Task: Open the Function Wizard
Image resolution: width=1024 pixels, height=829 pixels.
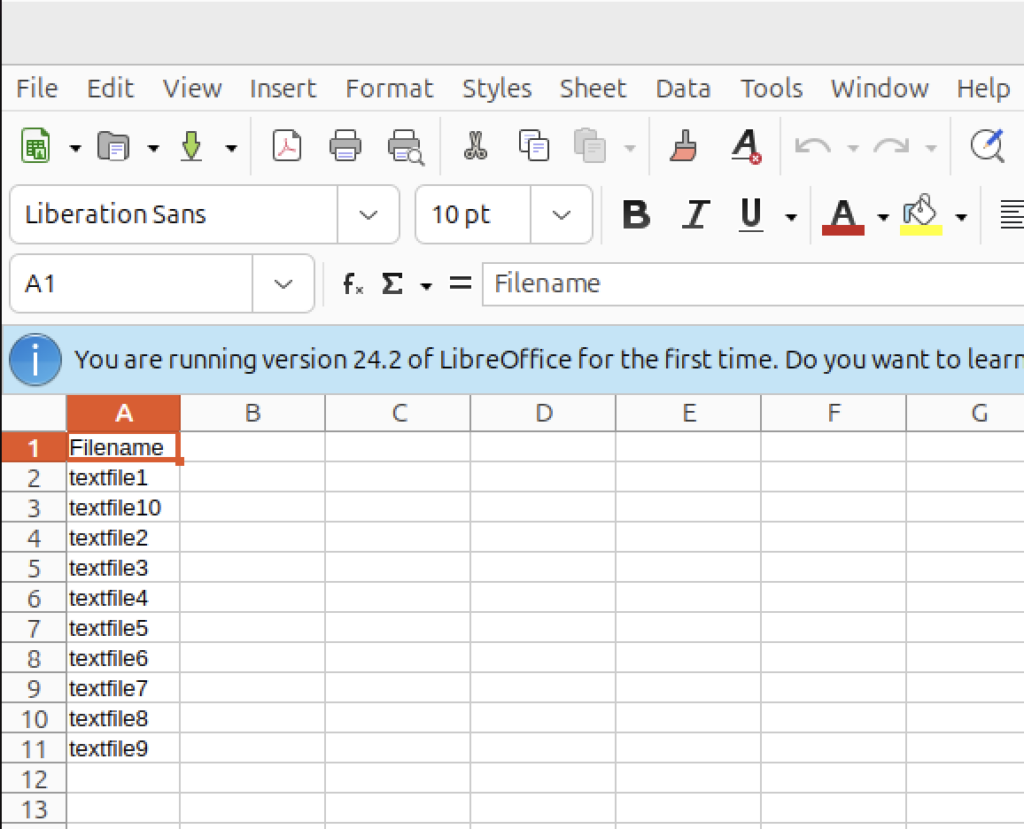Action: pyautogui.click(x=353, y=284)
